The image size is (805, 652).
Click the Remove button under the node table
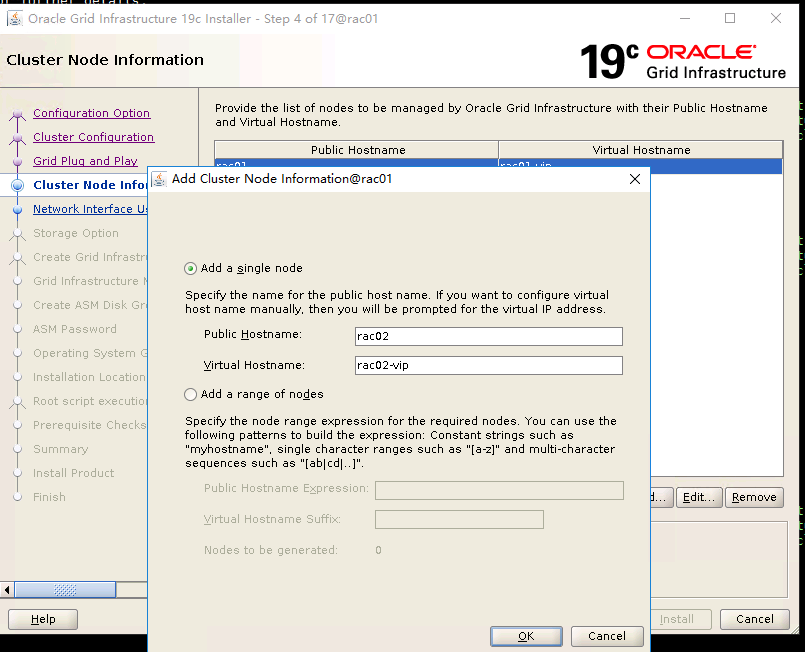click(754, 497)
